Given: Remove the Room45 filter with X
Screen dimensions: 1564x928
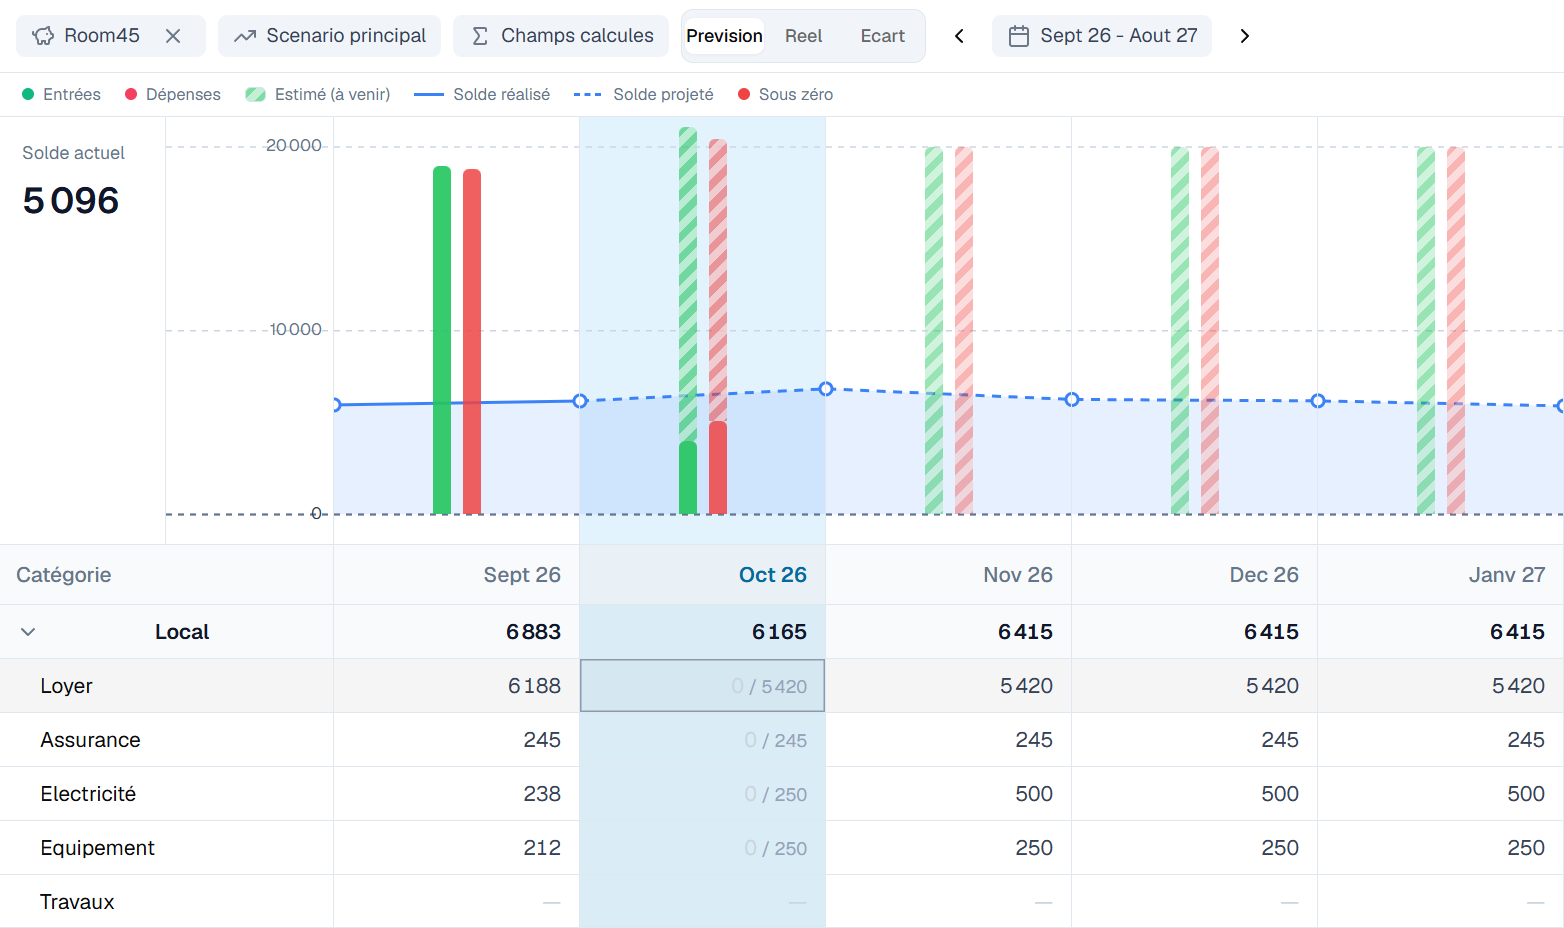Looking at the screenshot, I should pyautogui.click(x=173, y=36).
